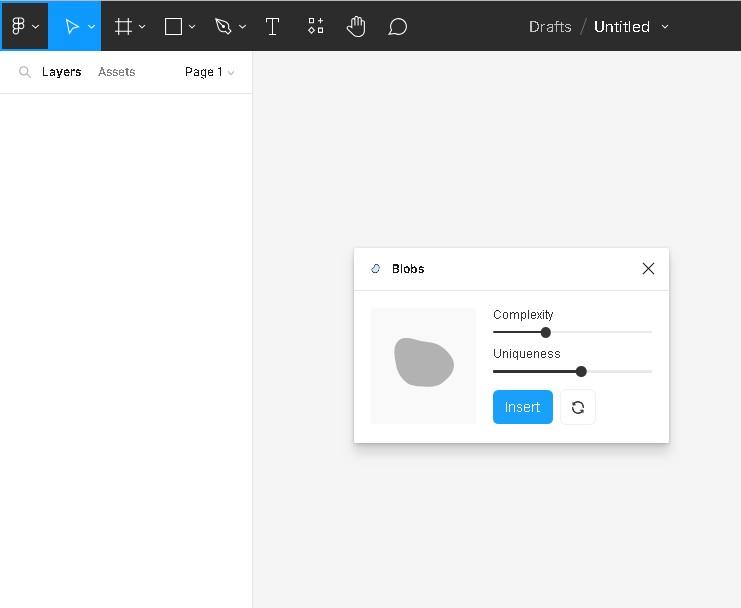Select the Move tool

pos(72,27)
